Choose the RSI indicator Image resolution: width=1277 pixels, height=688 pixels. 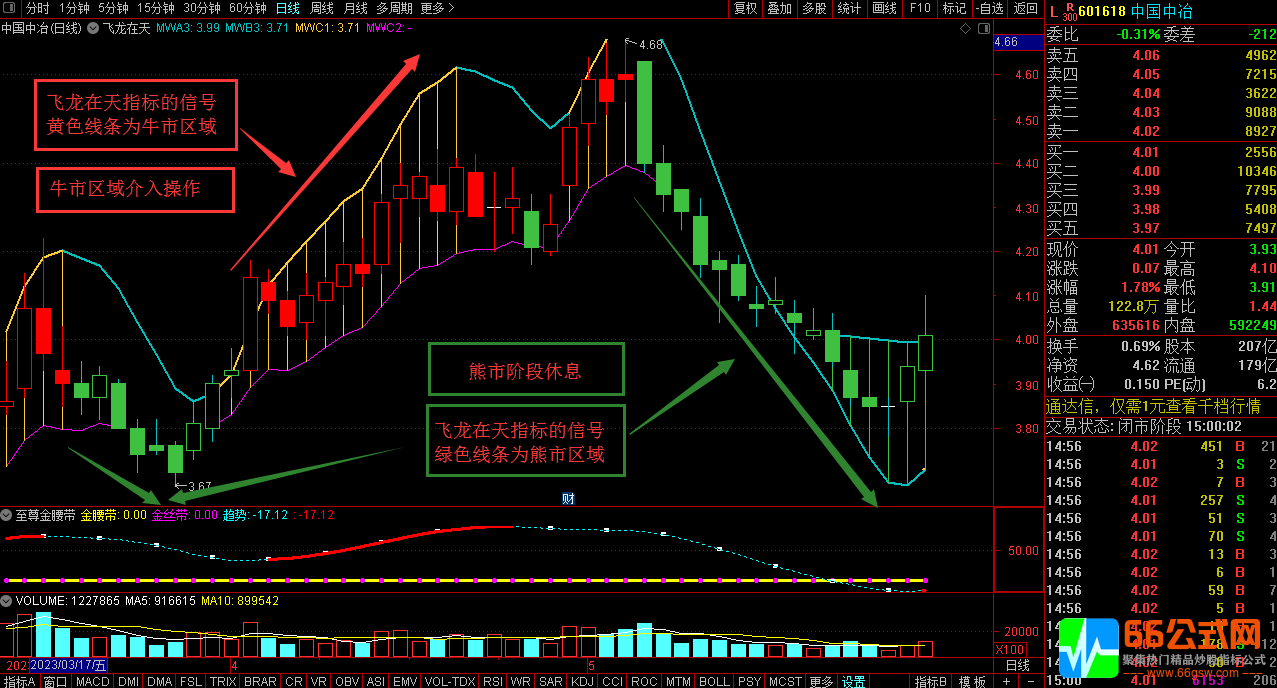(x=493, y=681)
